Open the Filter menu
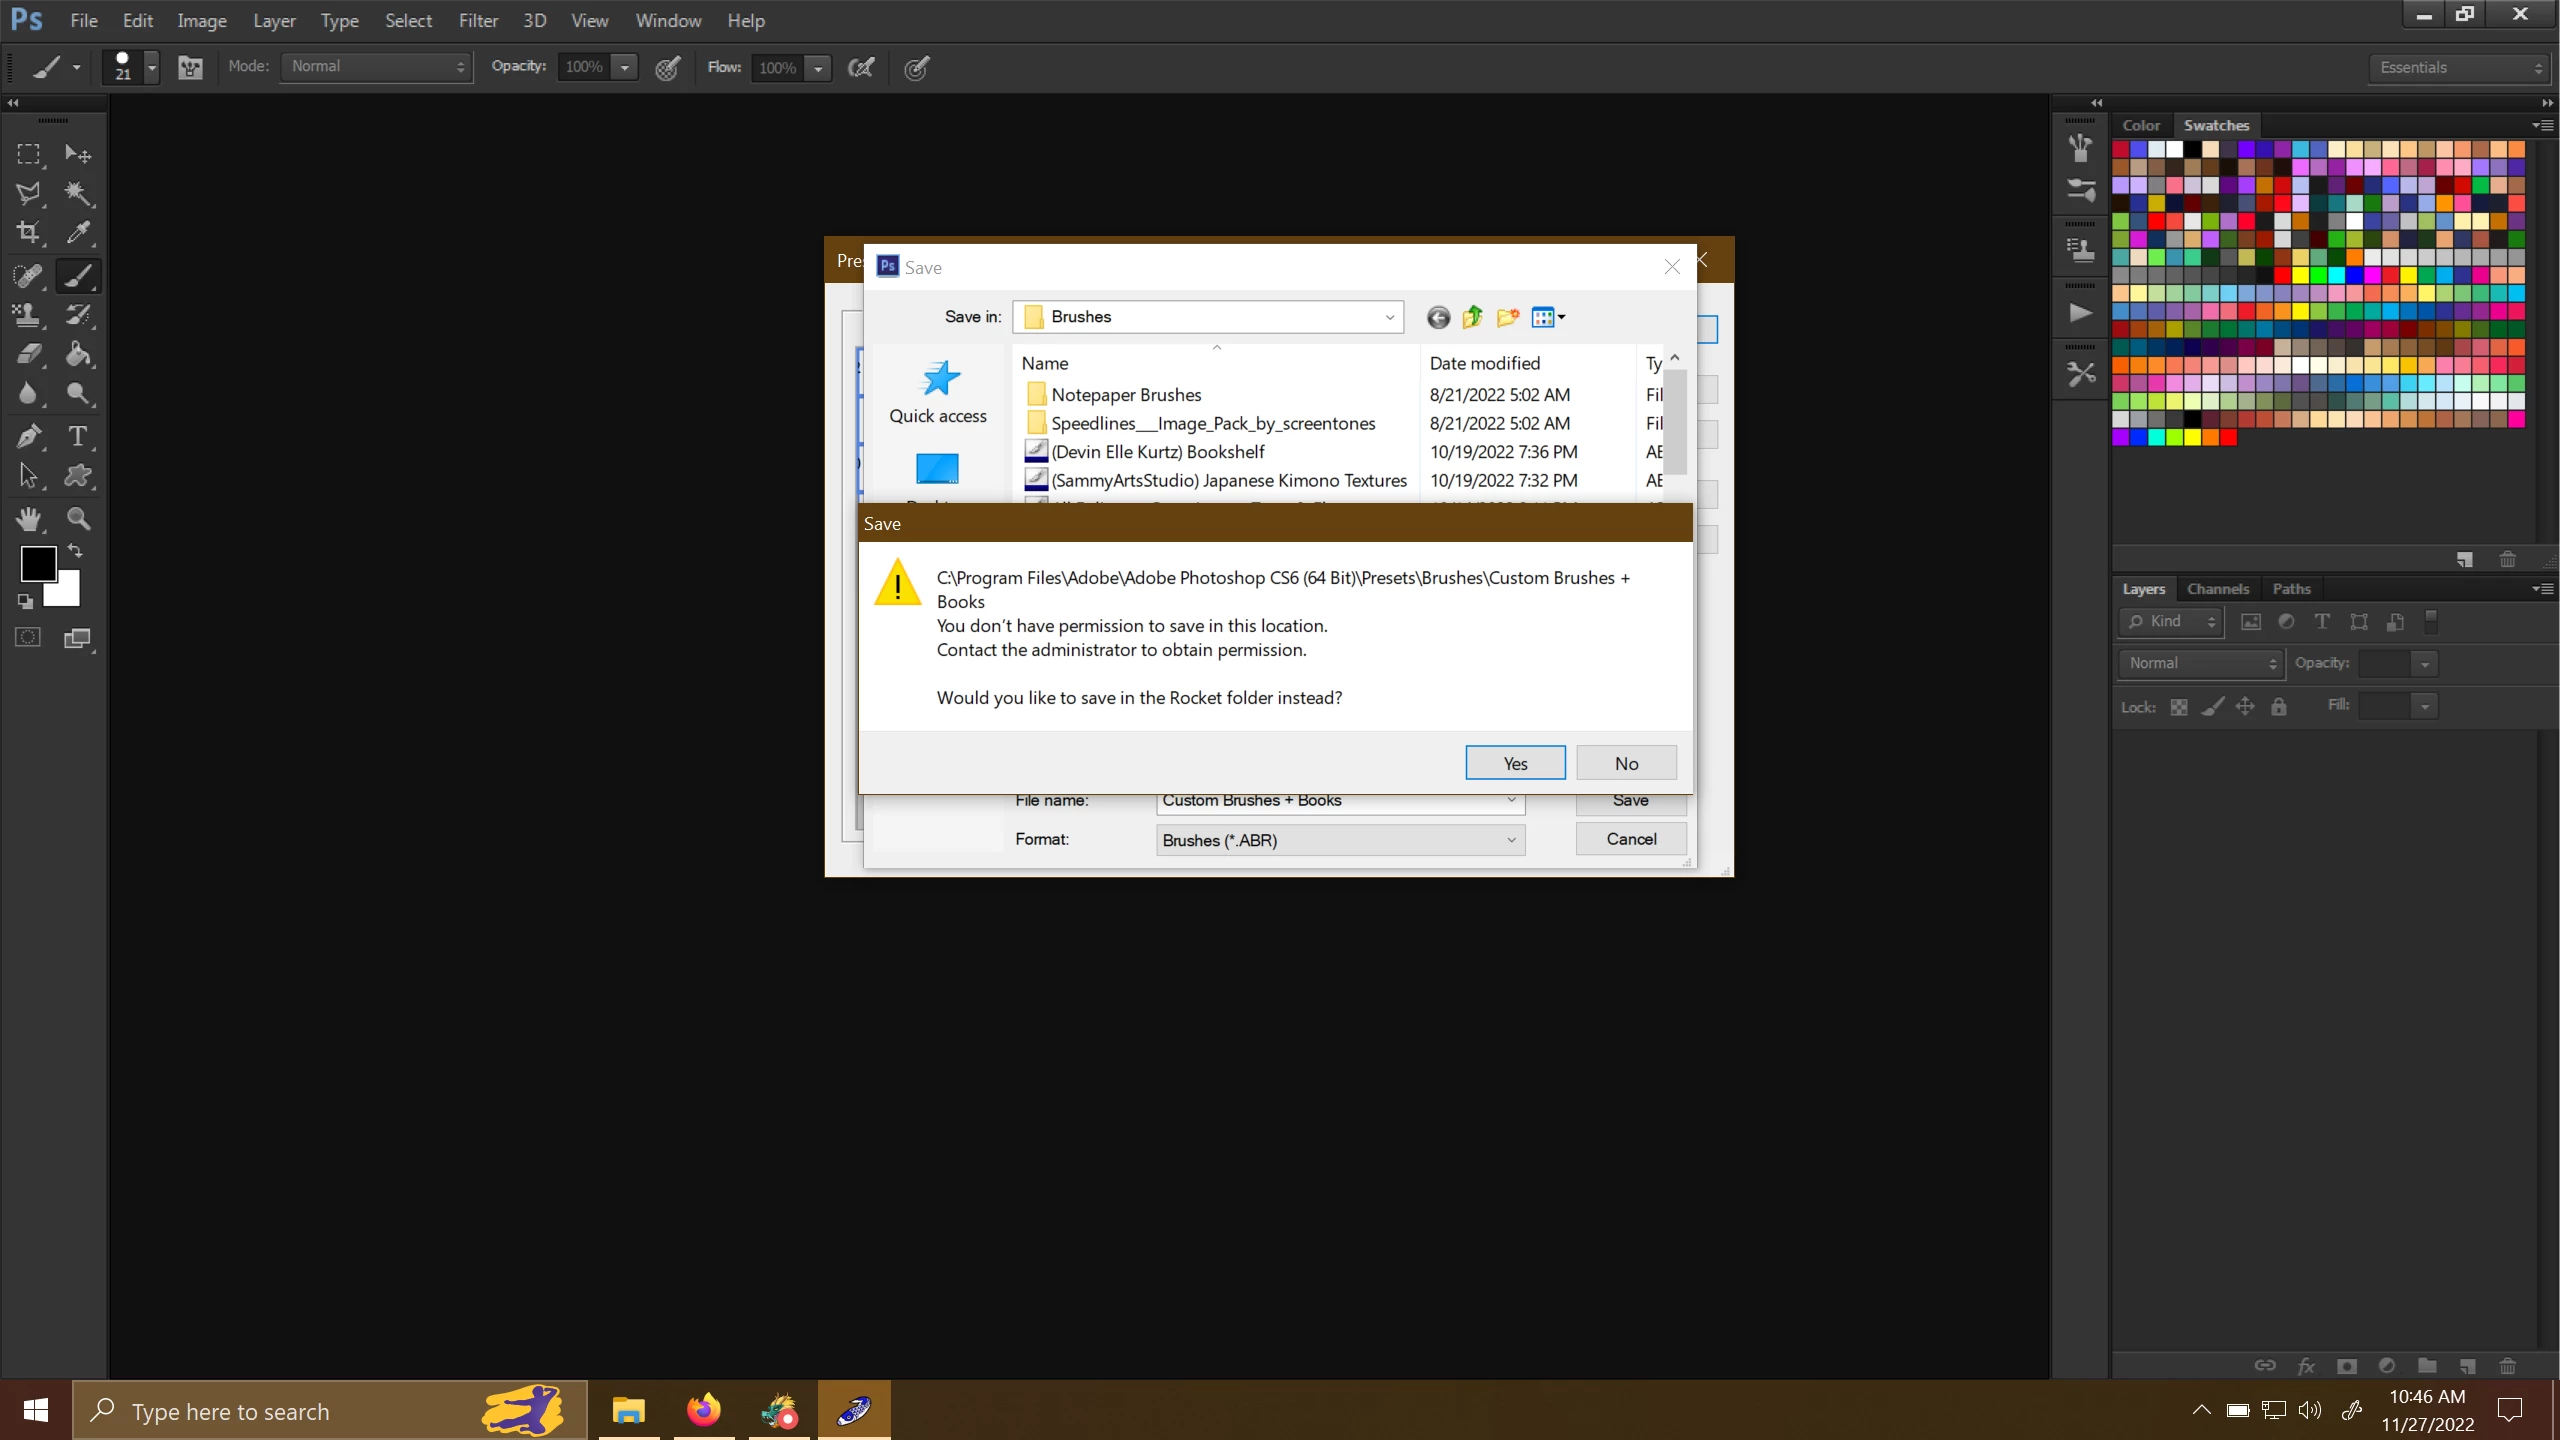The image size is (2560, 1440). 478,20
